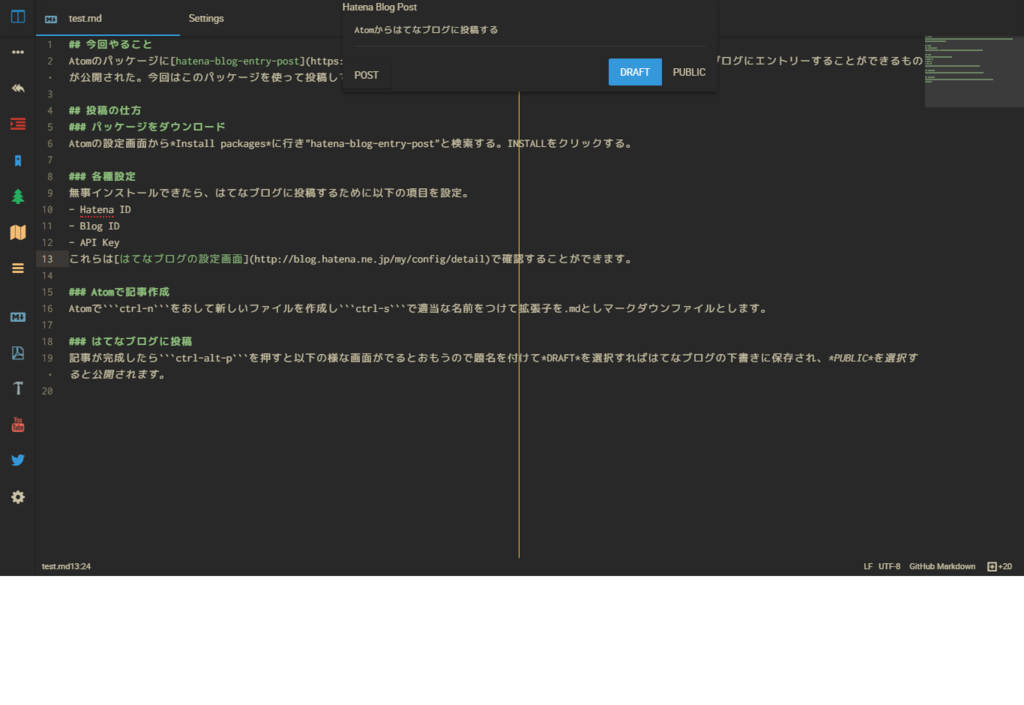
Task: Select the PUBLIC button
Action: coord(689,72)
